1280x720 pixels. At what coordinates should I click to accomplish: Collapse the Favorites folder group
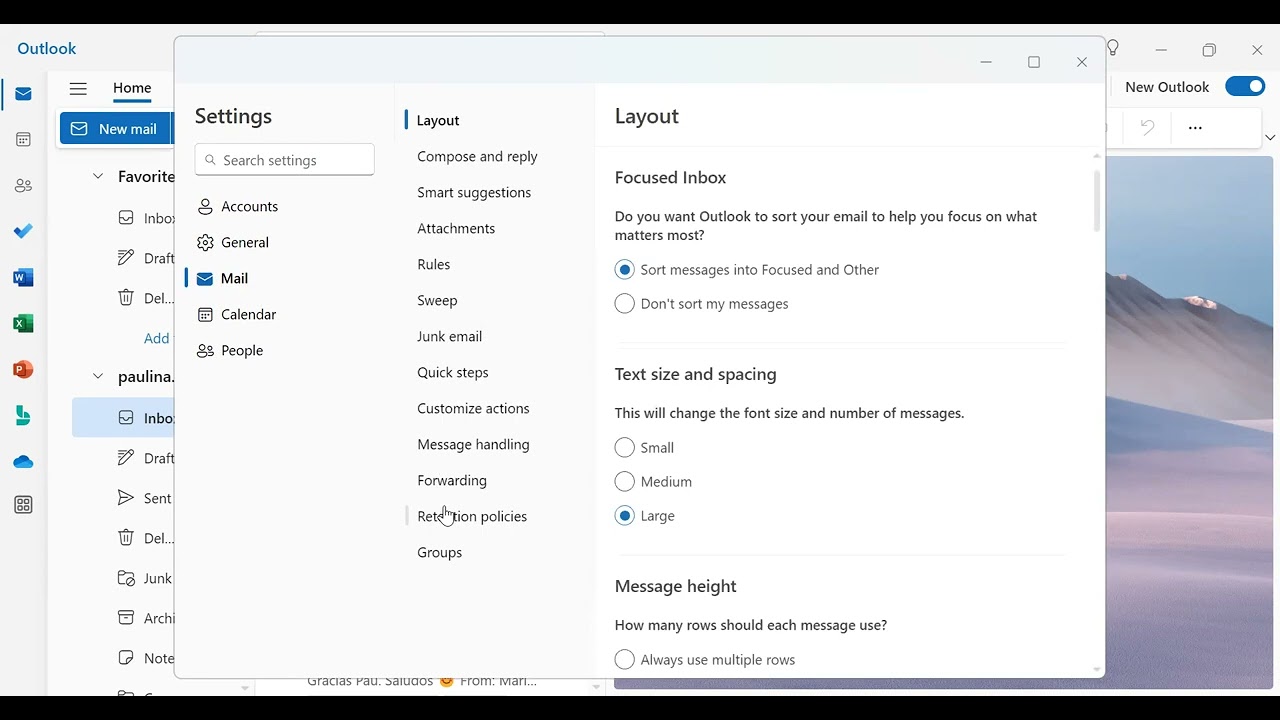(98, 176)
